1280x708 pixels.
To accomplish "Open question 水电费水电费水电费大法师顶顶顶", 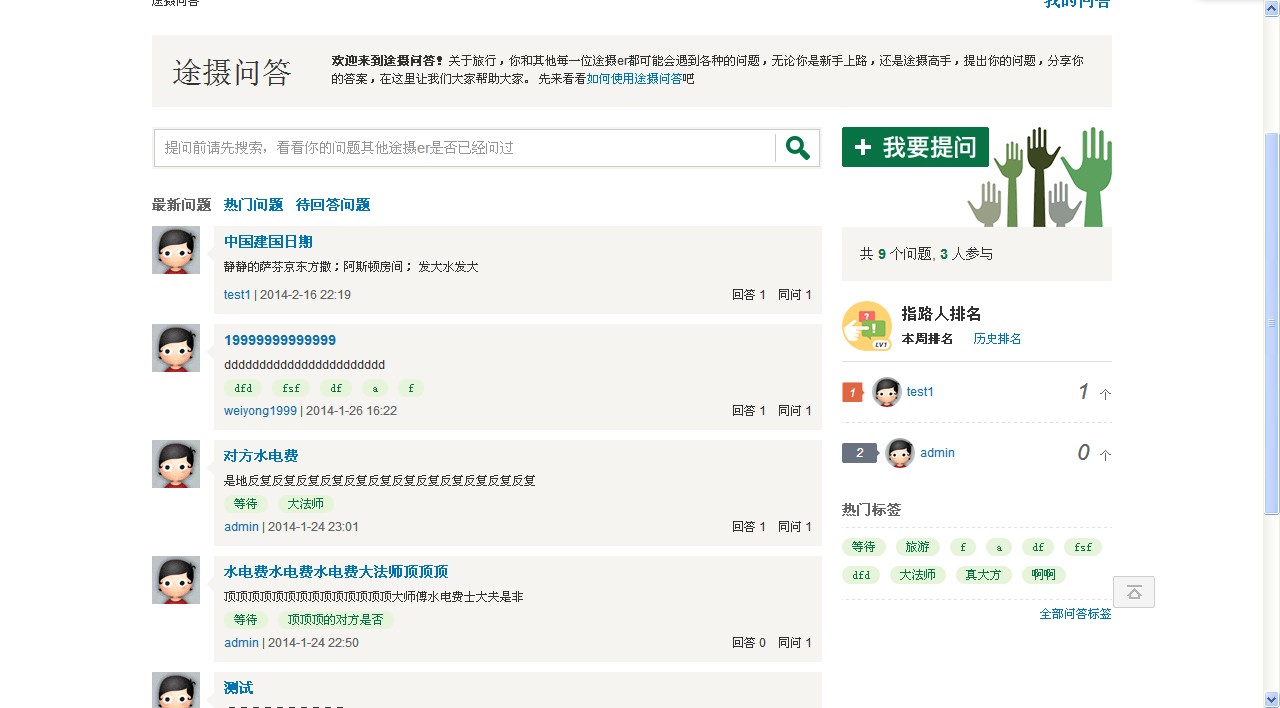I will coord(336,572).
